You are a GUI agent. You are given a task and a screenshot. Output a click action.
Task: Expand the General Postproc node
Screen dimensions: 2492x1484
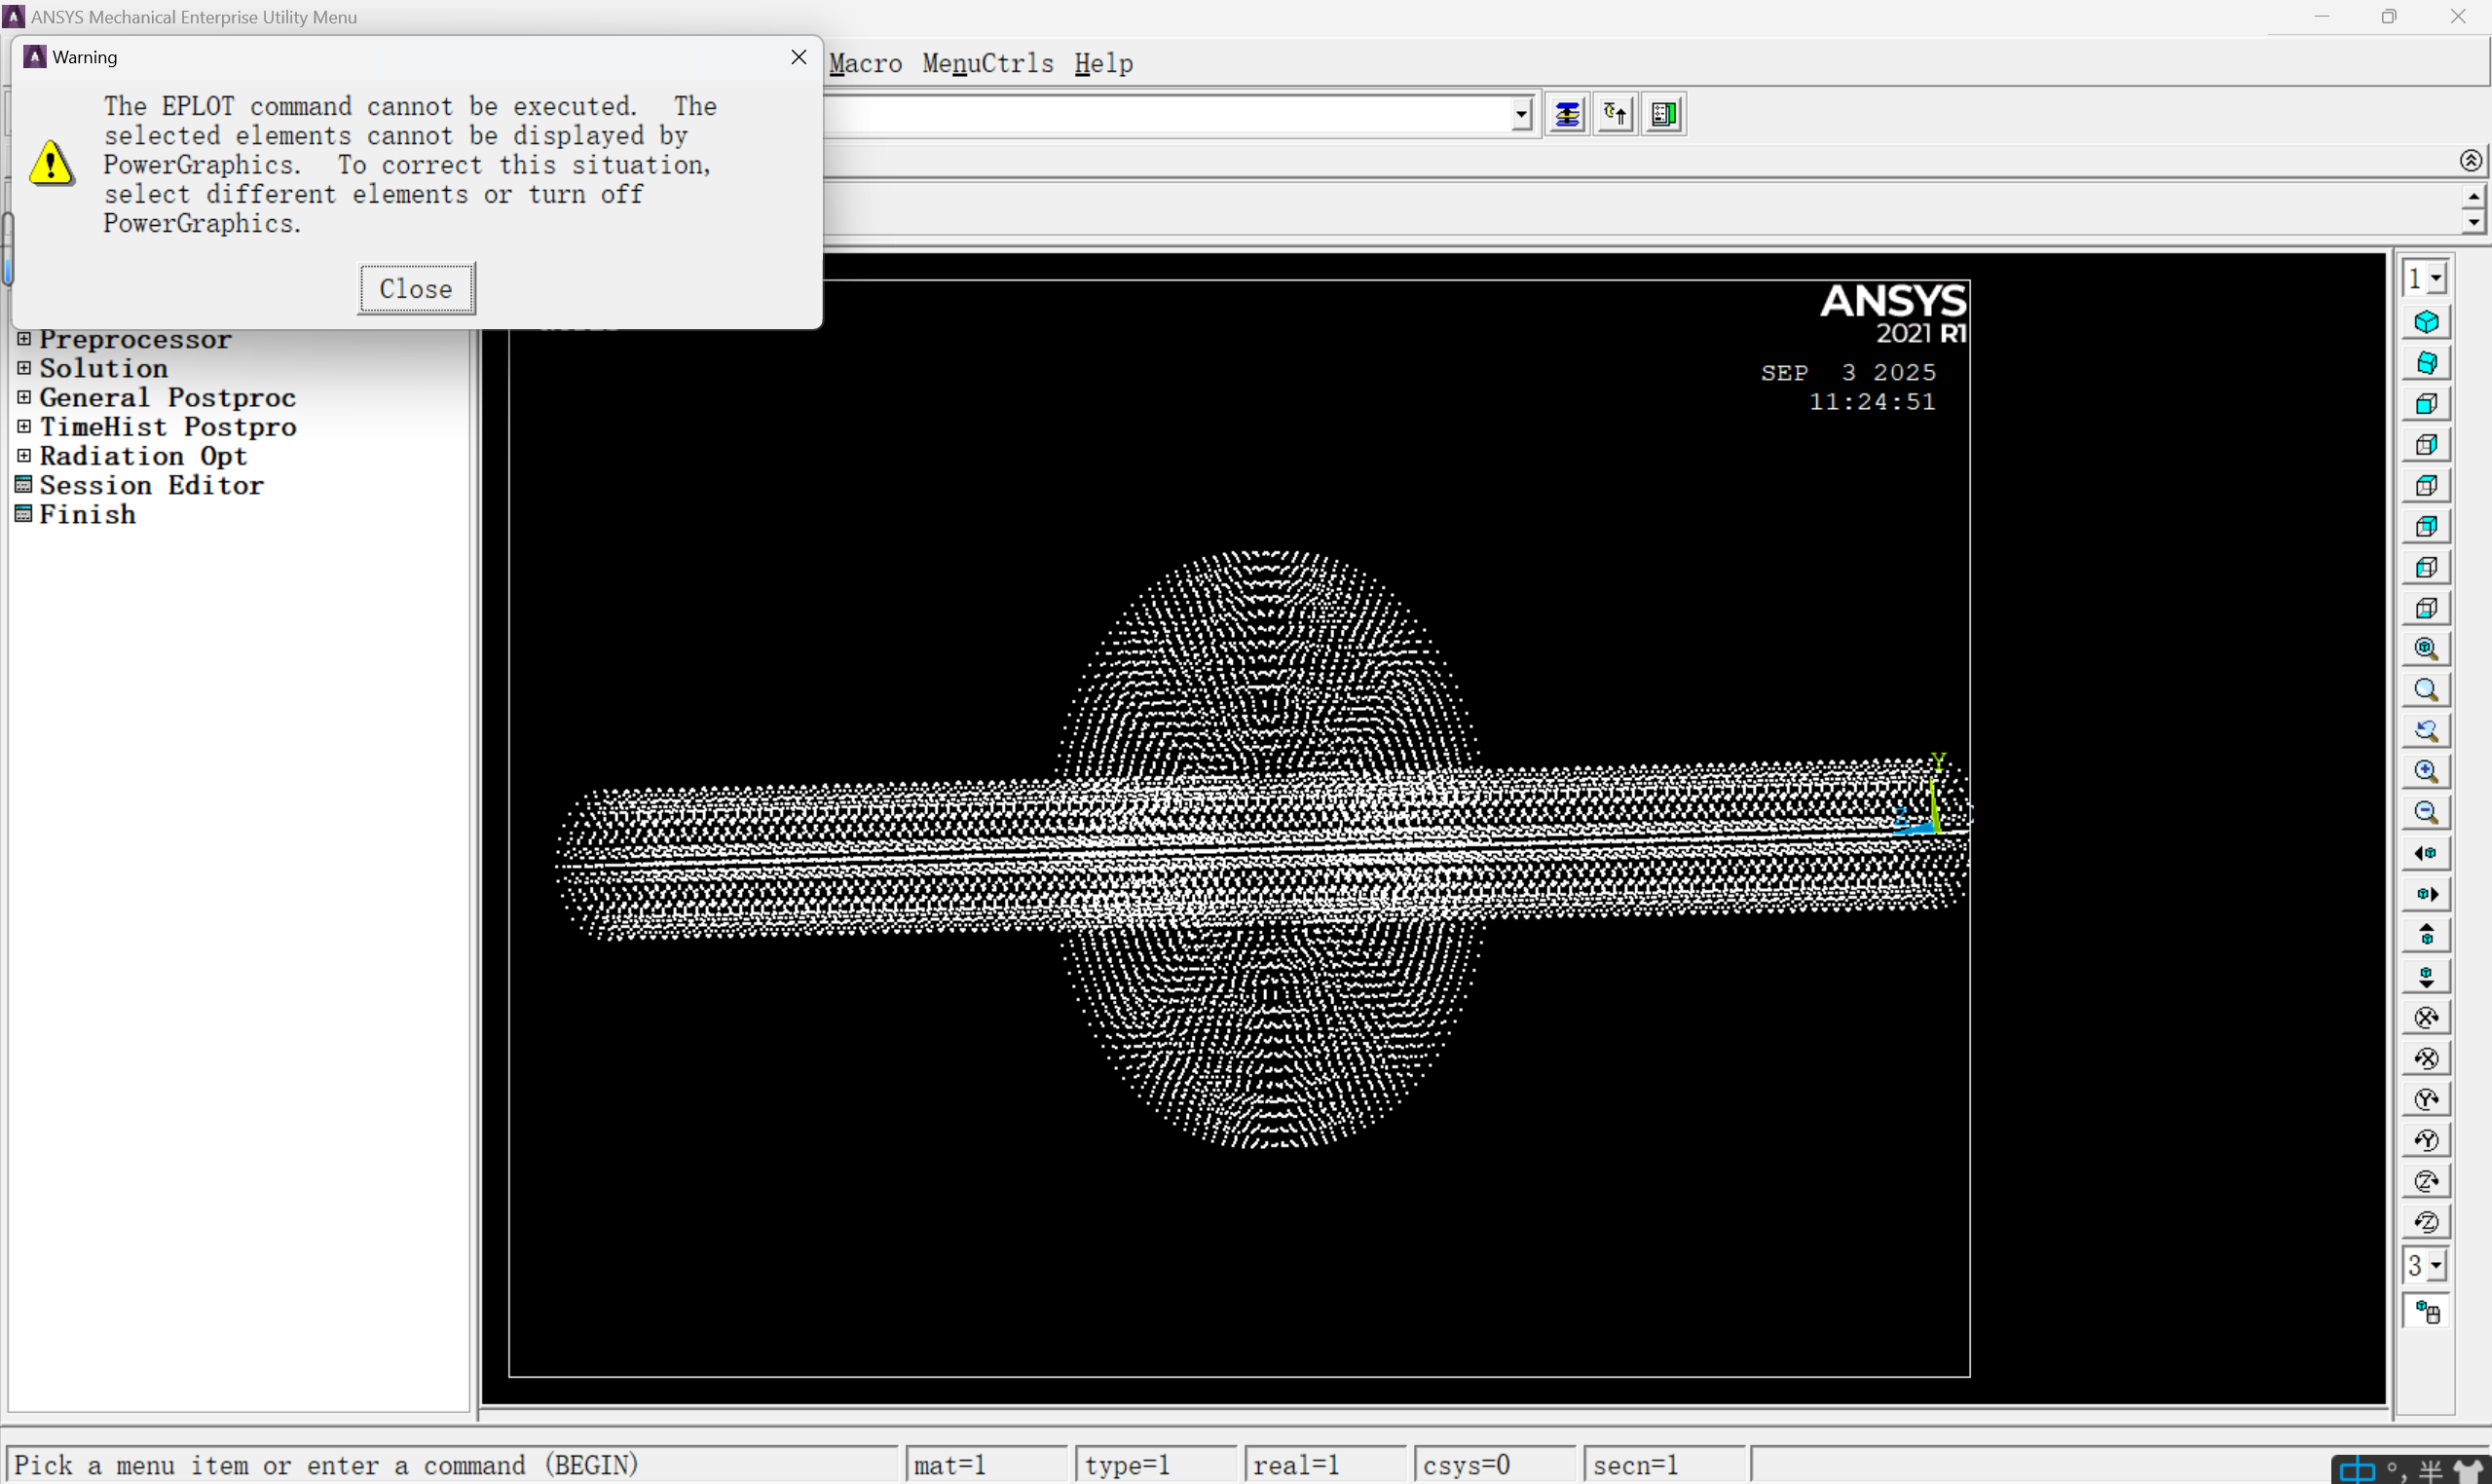tap(24, 398)
